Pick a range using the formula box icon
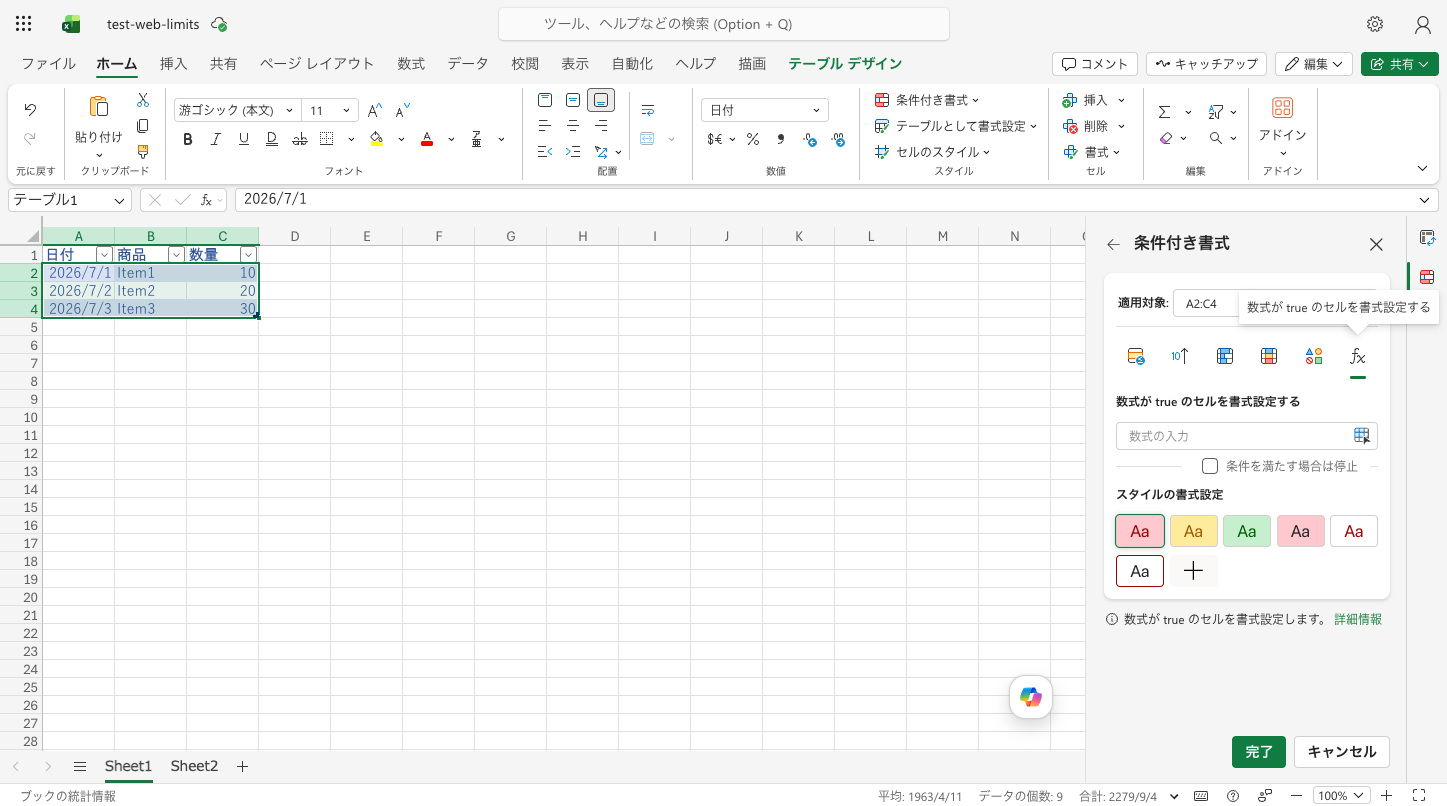 (x=1362, y=436)
